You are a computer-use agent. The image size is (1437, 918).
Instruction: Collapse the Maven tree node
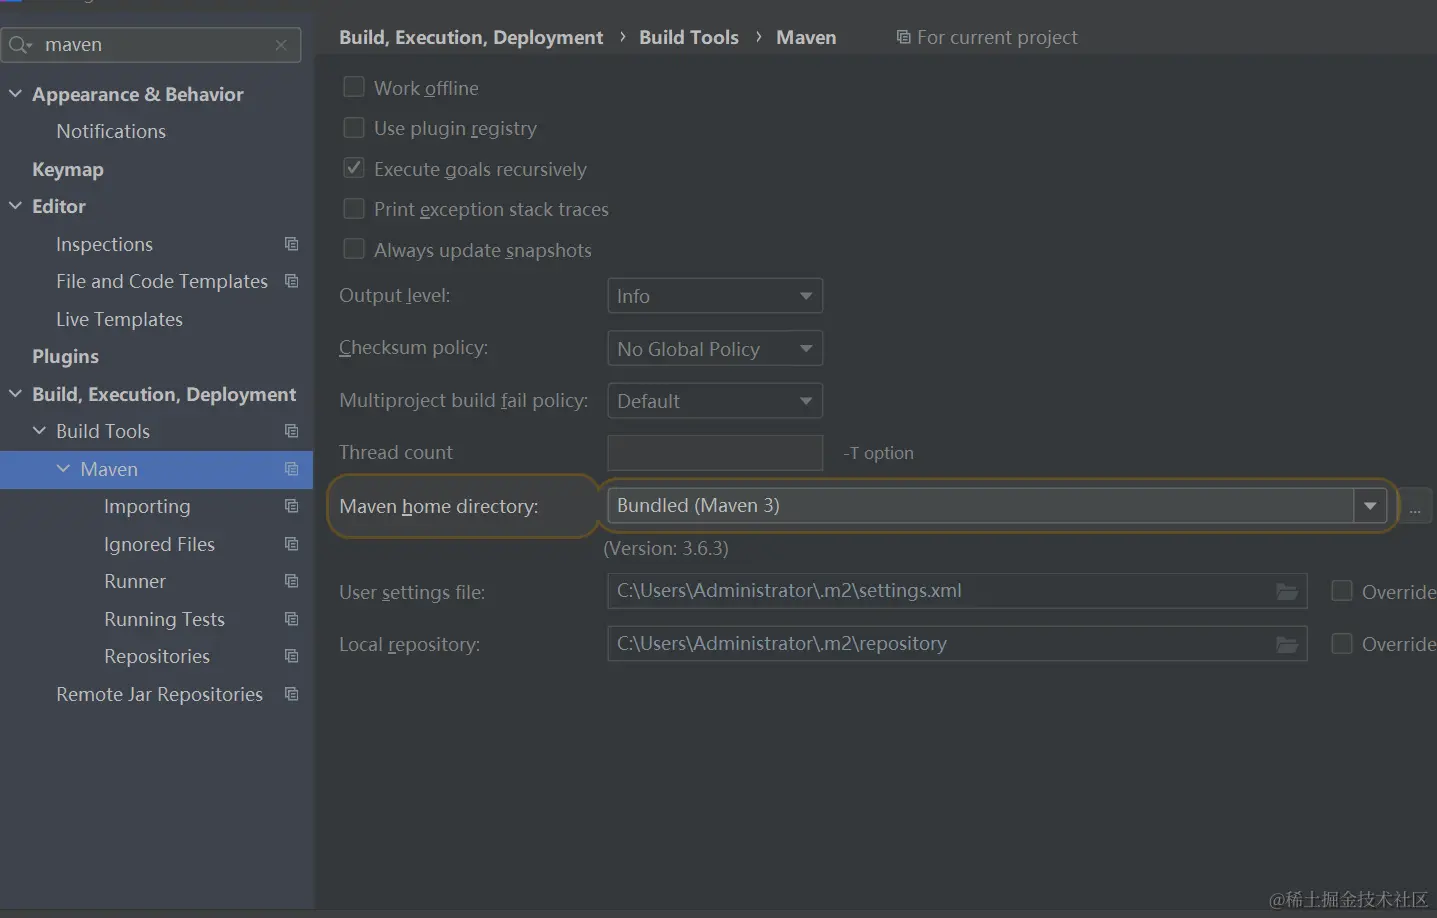(x=63, y=469)
